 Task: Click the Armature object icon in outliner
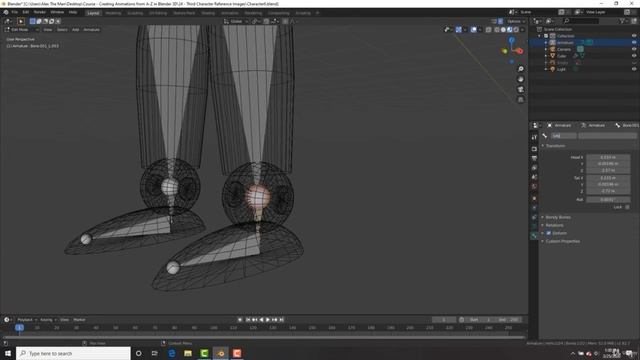pos(552,42)
